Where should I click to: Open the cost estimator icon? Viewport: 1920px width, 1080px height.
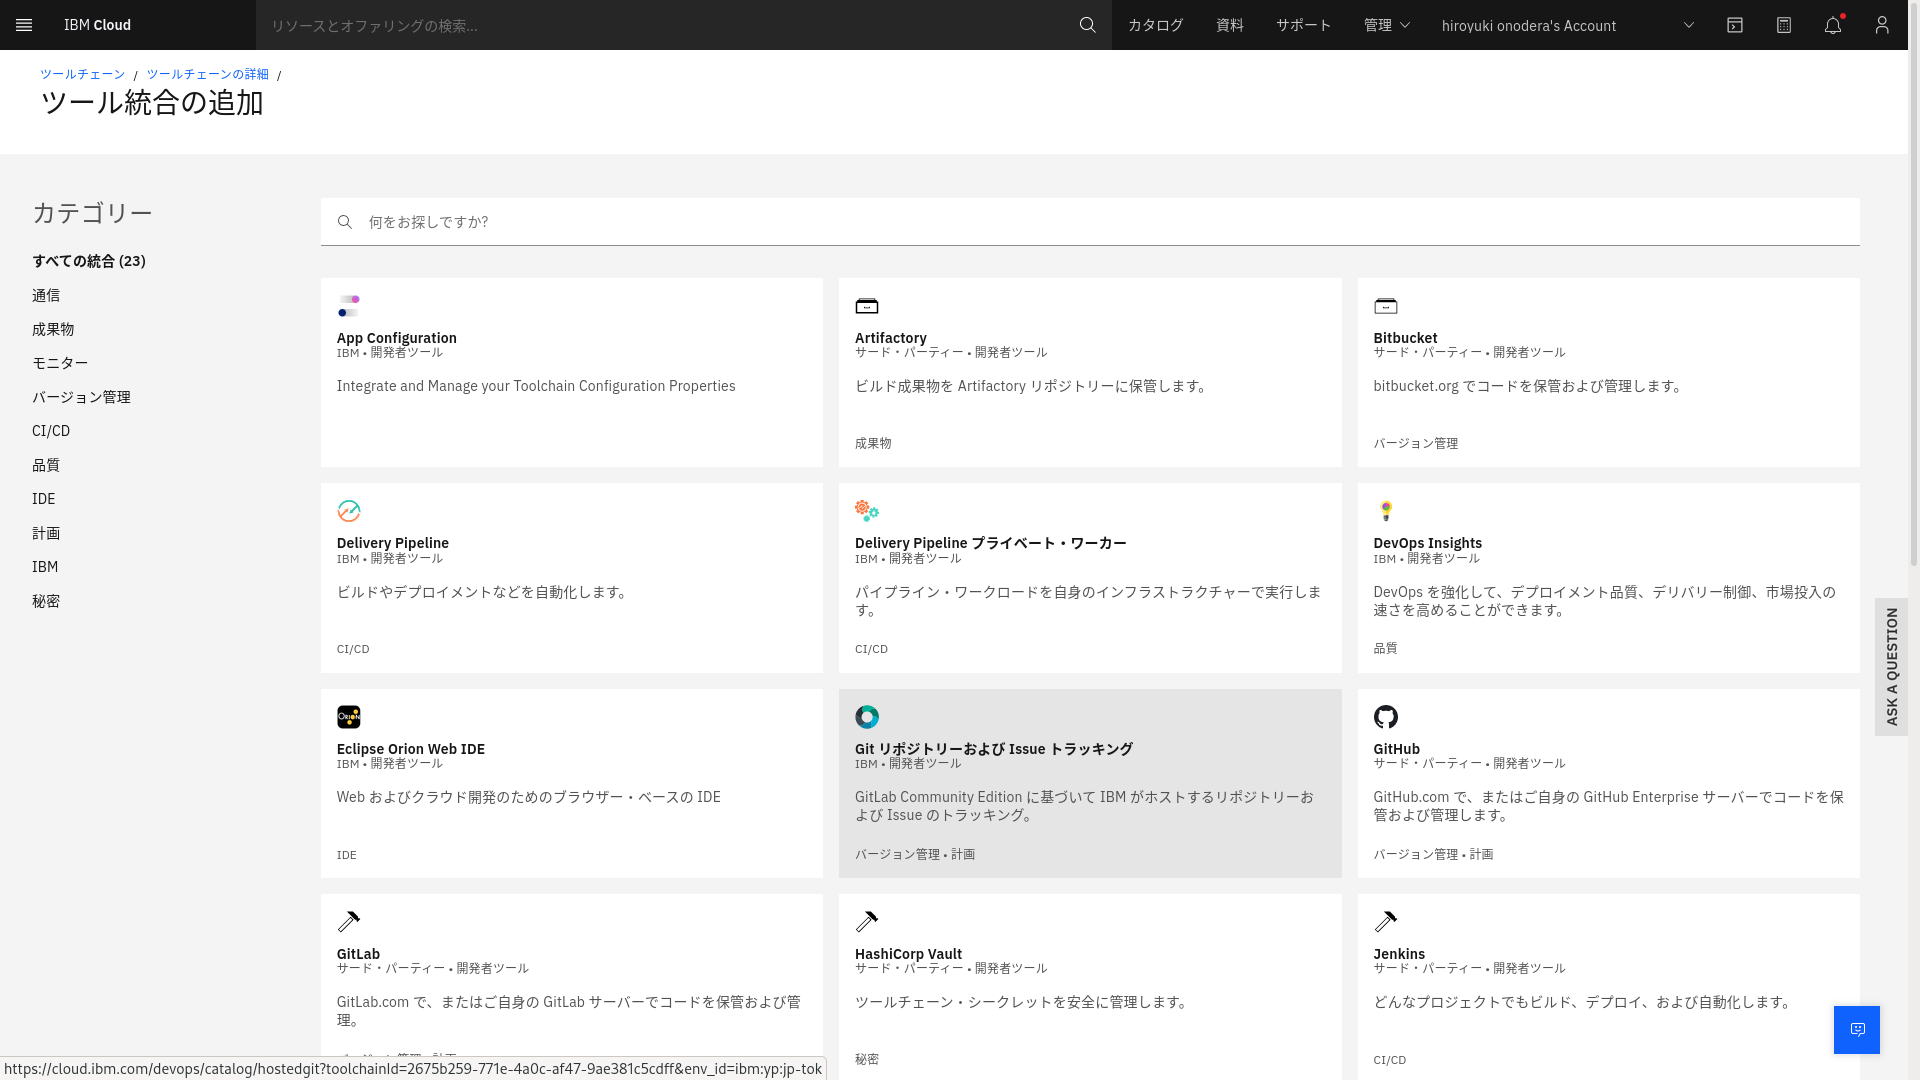pyautogui.click(x=1783, y=25)
